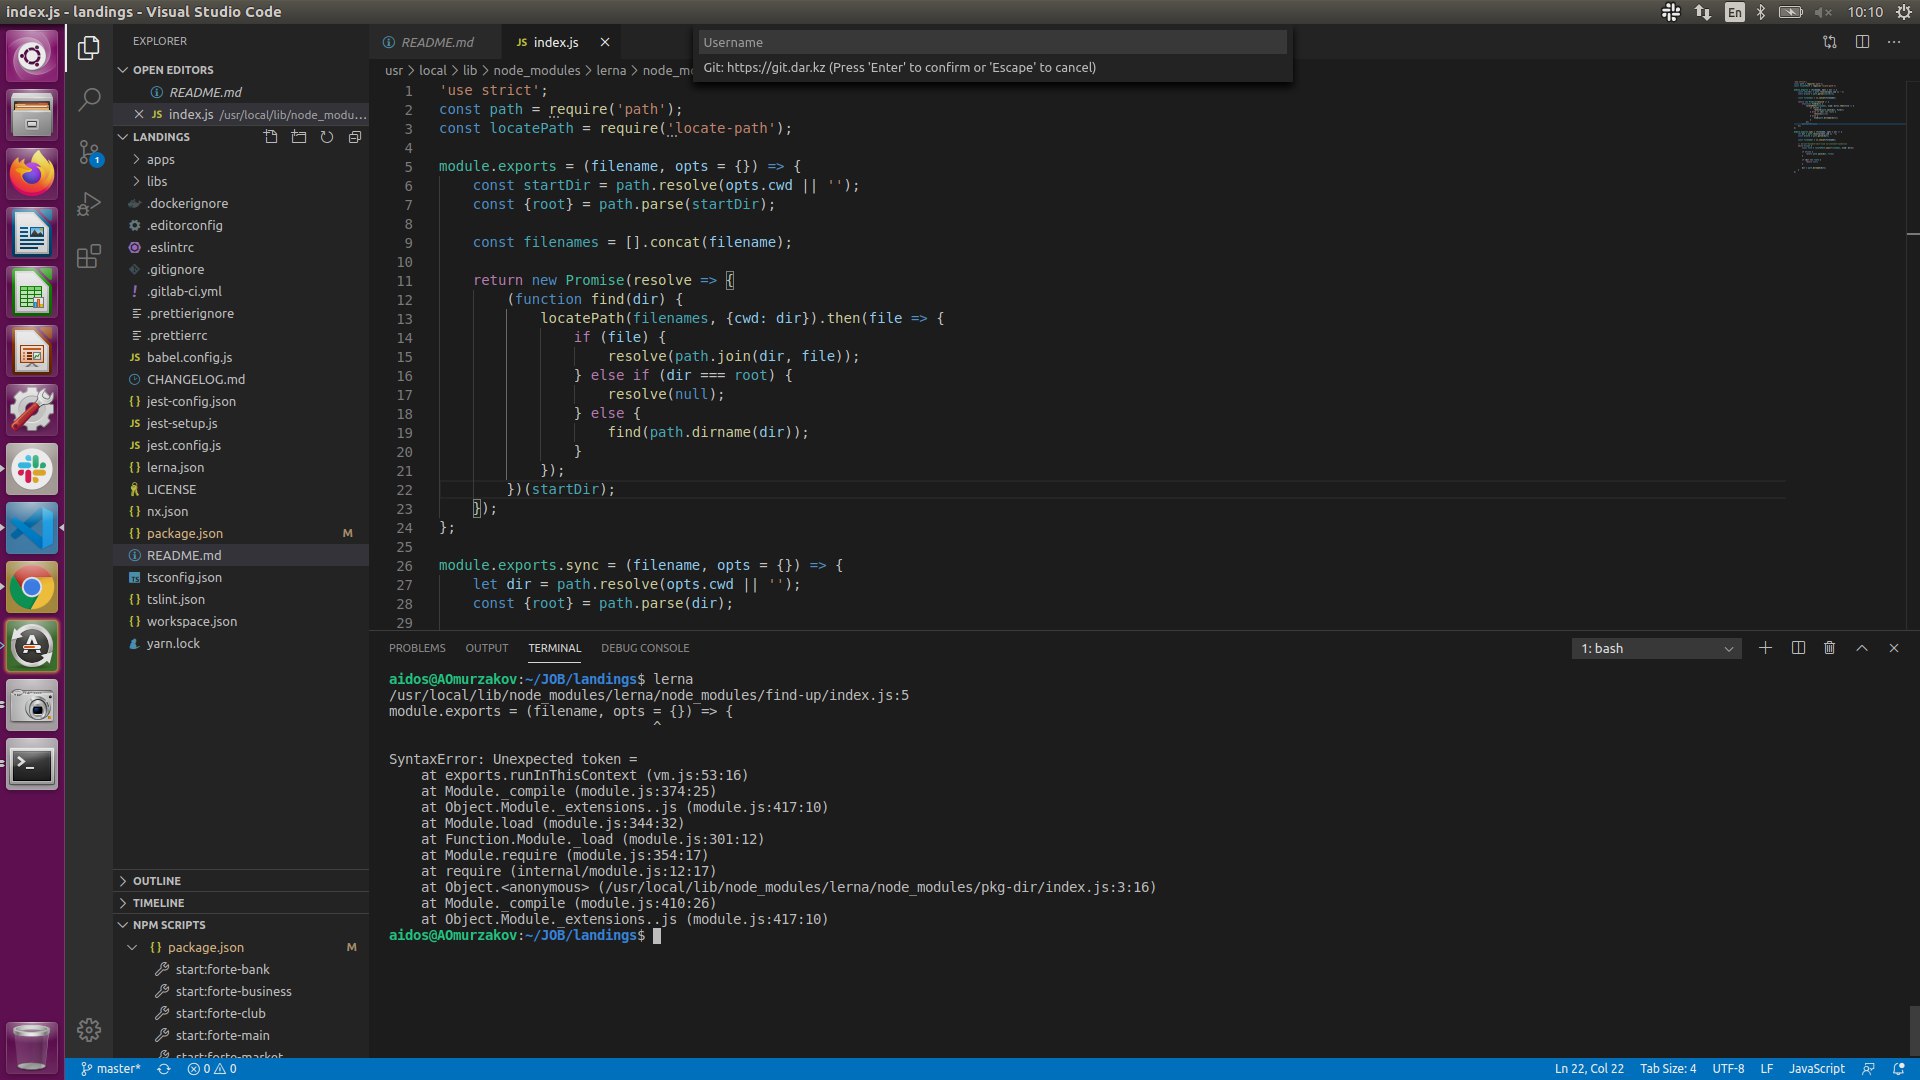Open Source Control view with badge
This screenshot has height=1080, width=1920.
(89, 152)
